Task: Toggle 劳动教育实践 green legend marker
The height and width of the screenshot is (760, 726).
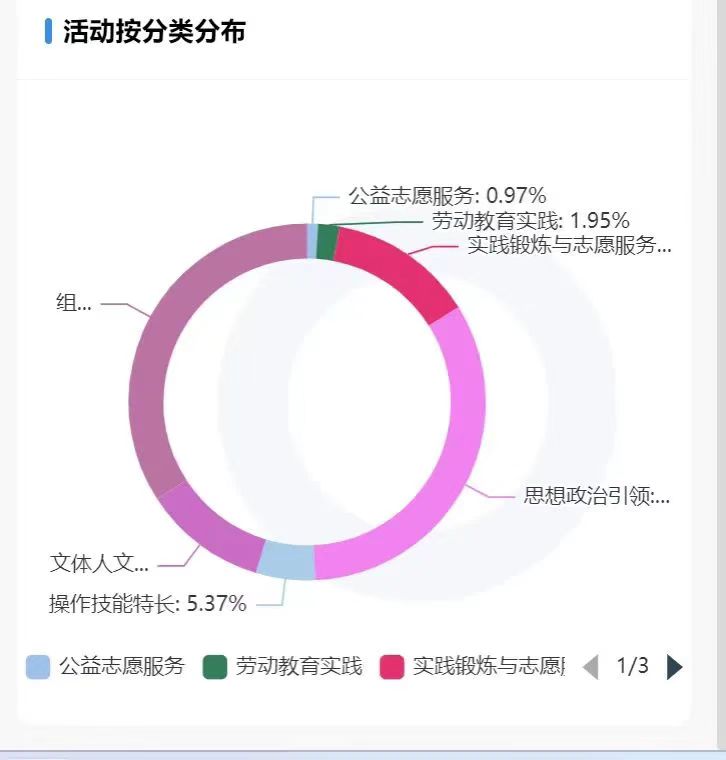Action: pos(215,667)
